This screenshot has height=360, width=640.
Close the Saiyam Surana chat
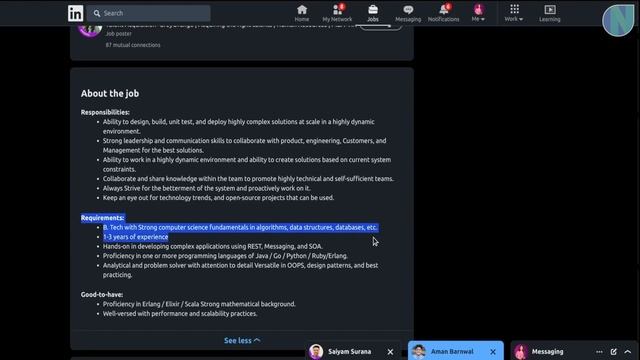(390, 351)
